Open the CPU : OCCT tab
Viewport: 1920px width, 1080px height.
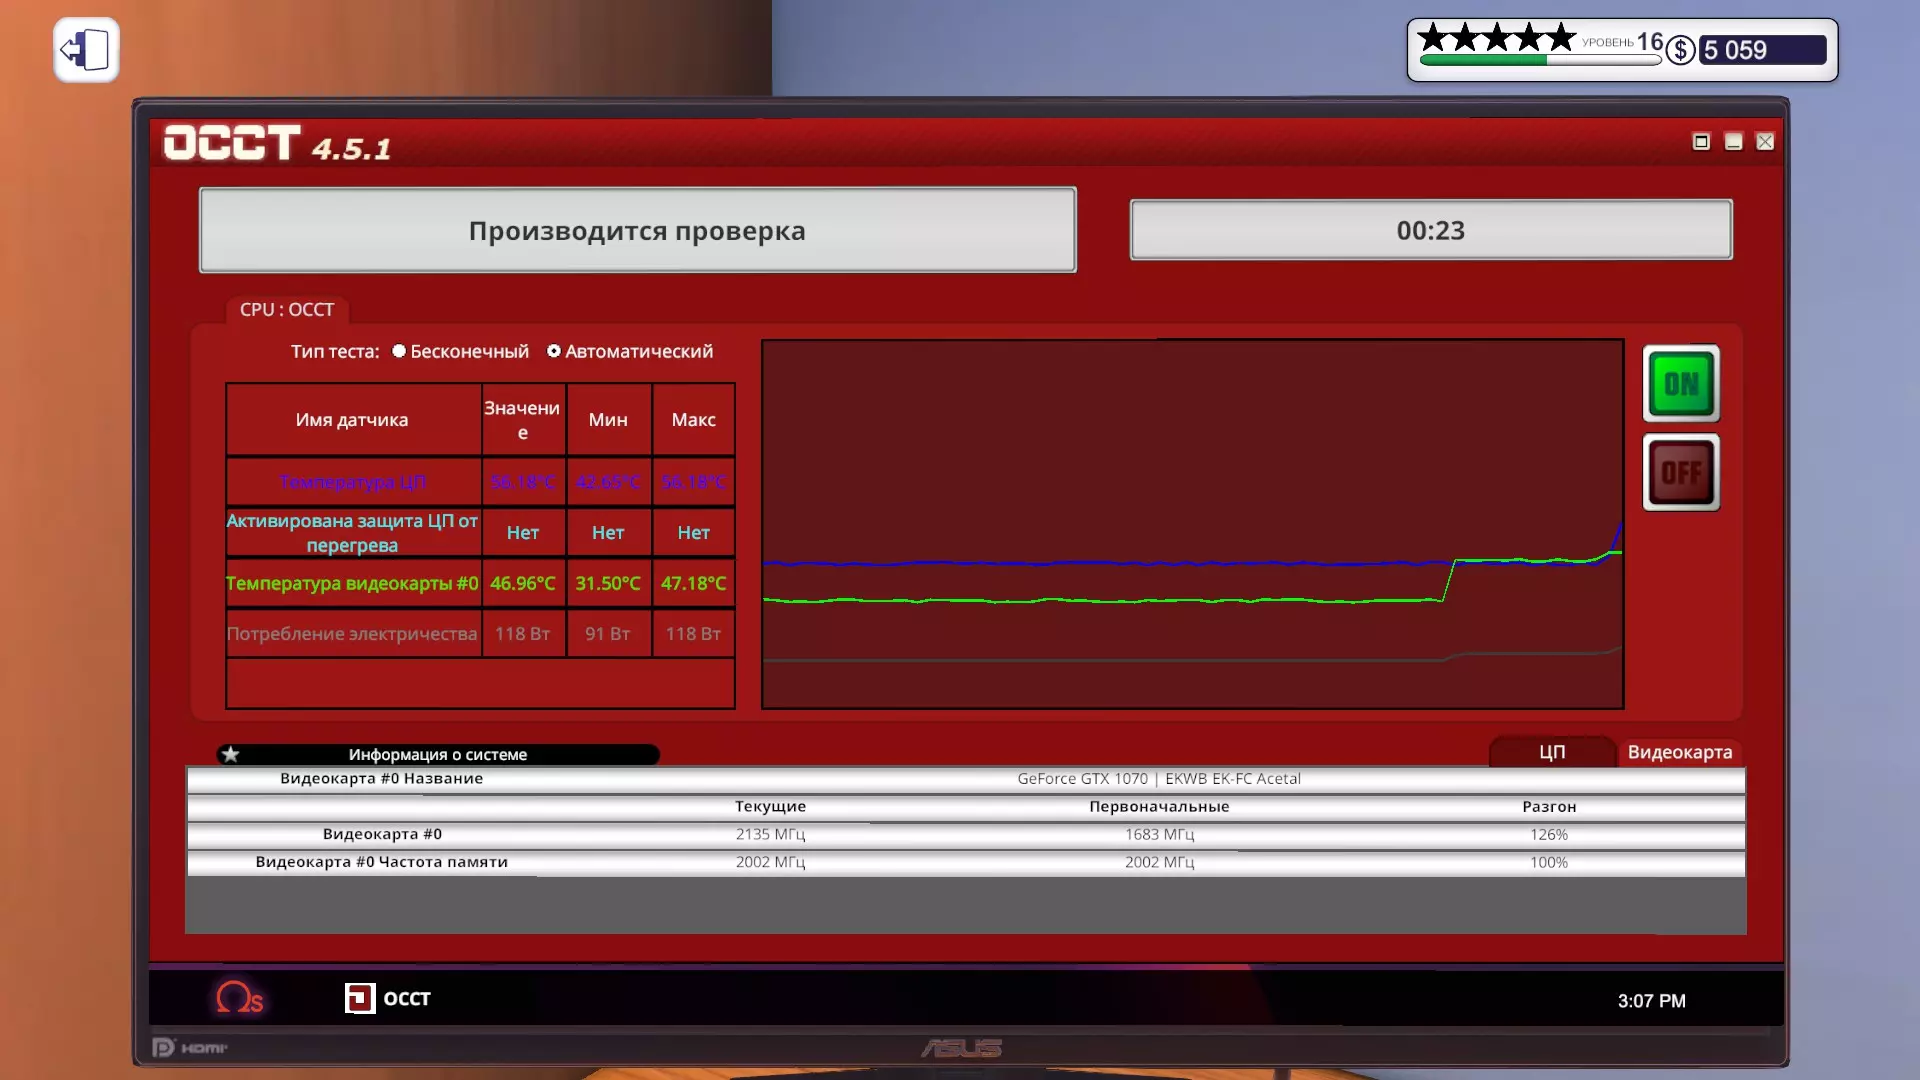coord(287,310)
